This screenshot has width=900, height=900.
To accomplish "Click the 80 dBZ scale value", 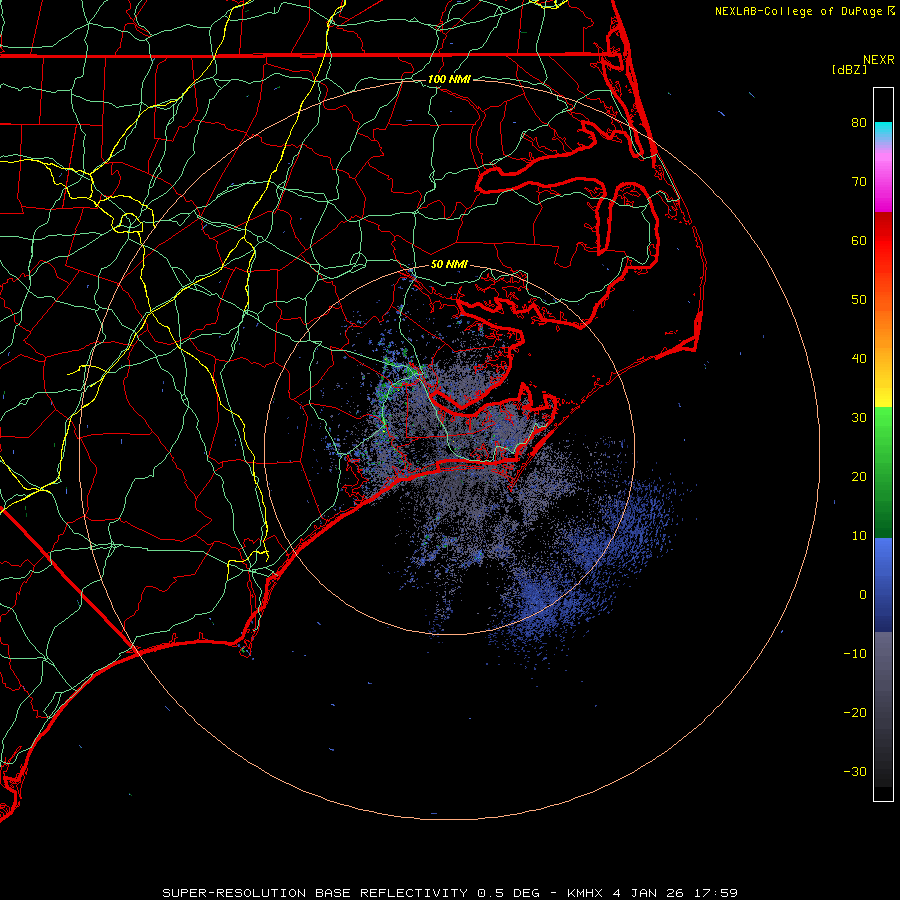I will click(859, 123).
